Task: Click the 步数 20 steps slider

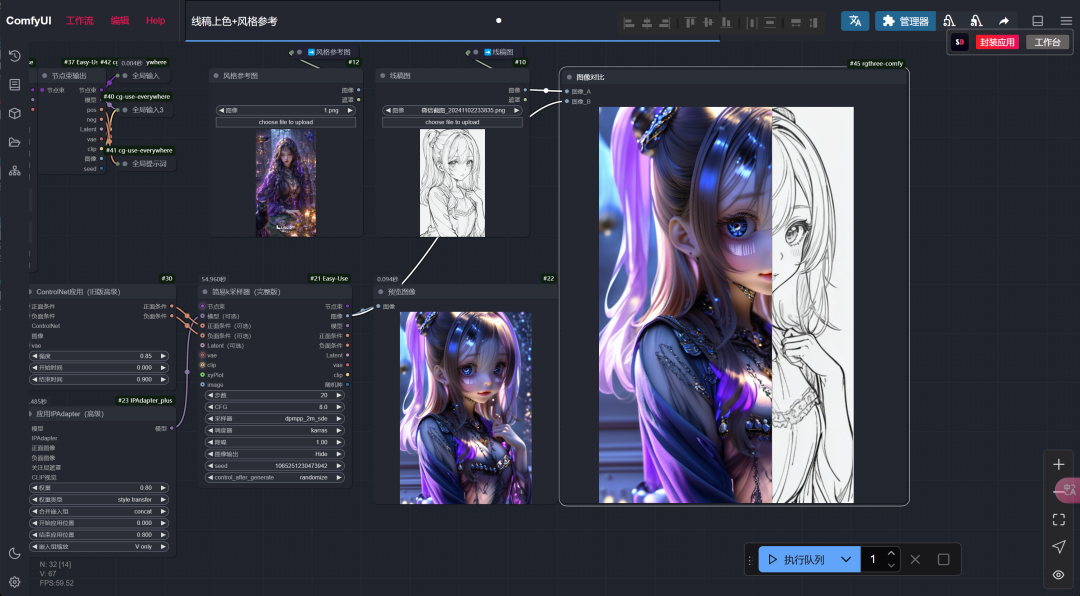Action: click(276, 395)
